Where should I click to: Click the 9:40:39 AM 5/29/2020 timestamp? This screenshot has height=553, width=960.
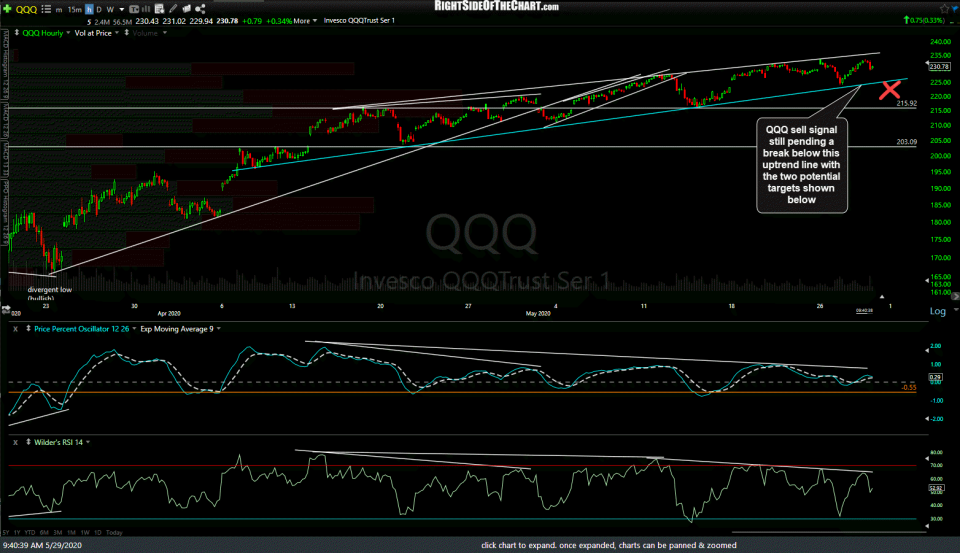[42, 545]
